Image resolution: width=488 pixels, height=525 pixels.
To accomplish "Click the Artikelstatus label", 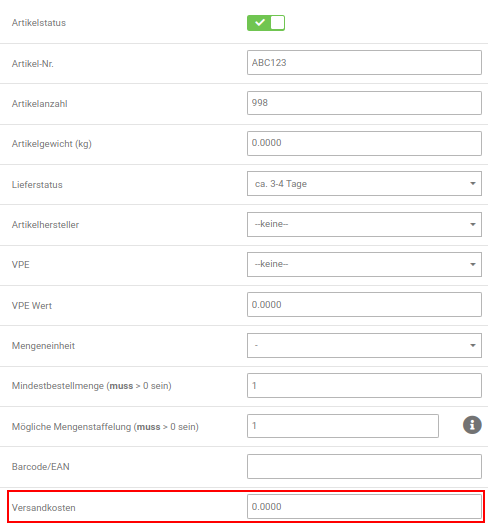I will (x=39, y=23).
